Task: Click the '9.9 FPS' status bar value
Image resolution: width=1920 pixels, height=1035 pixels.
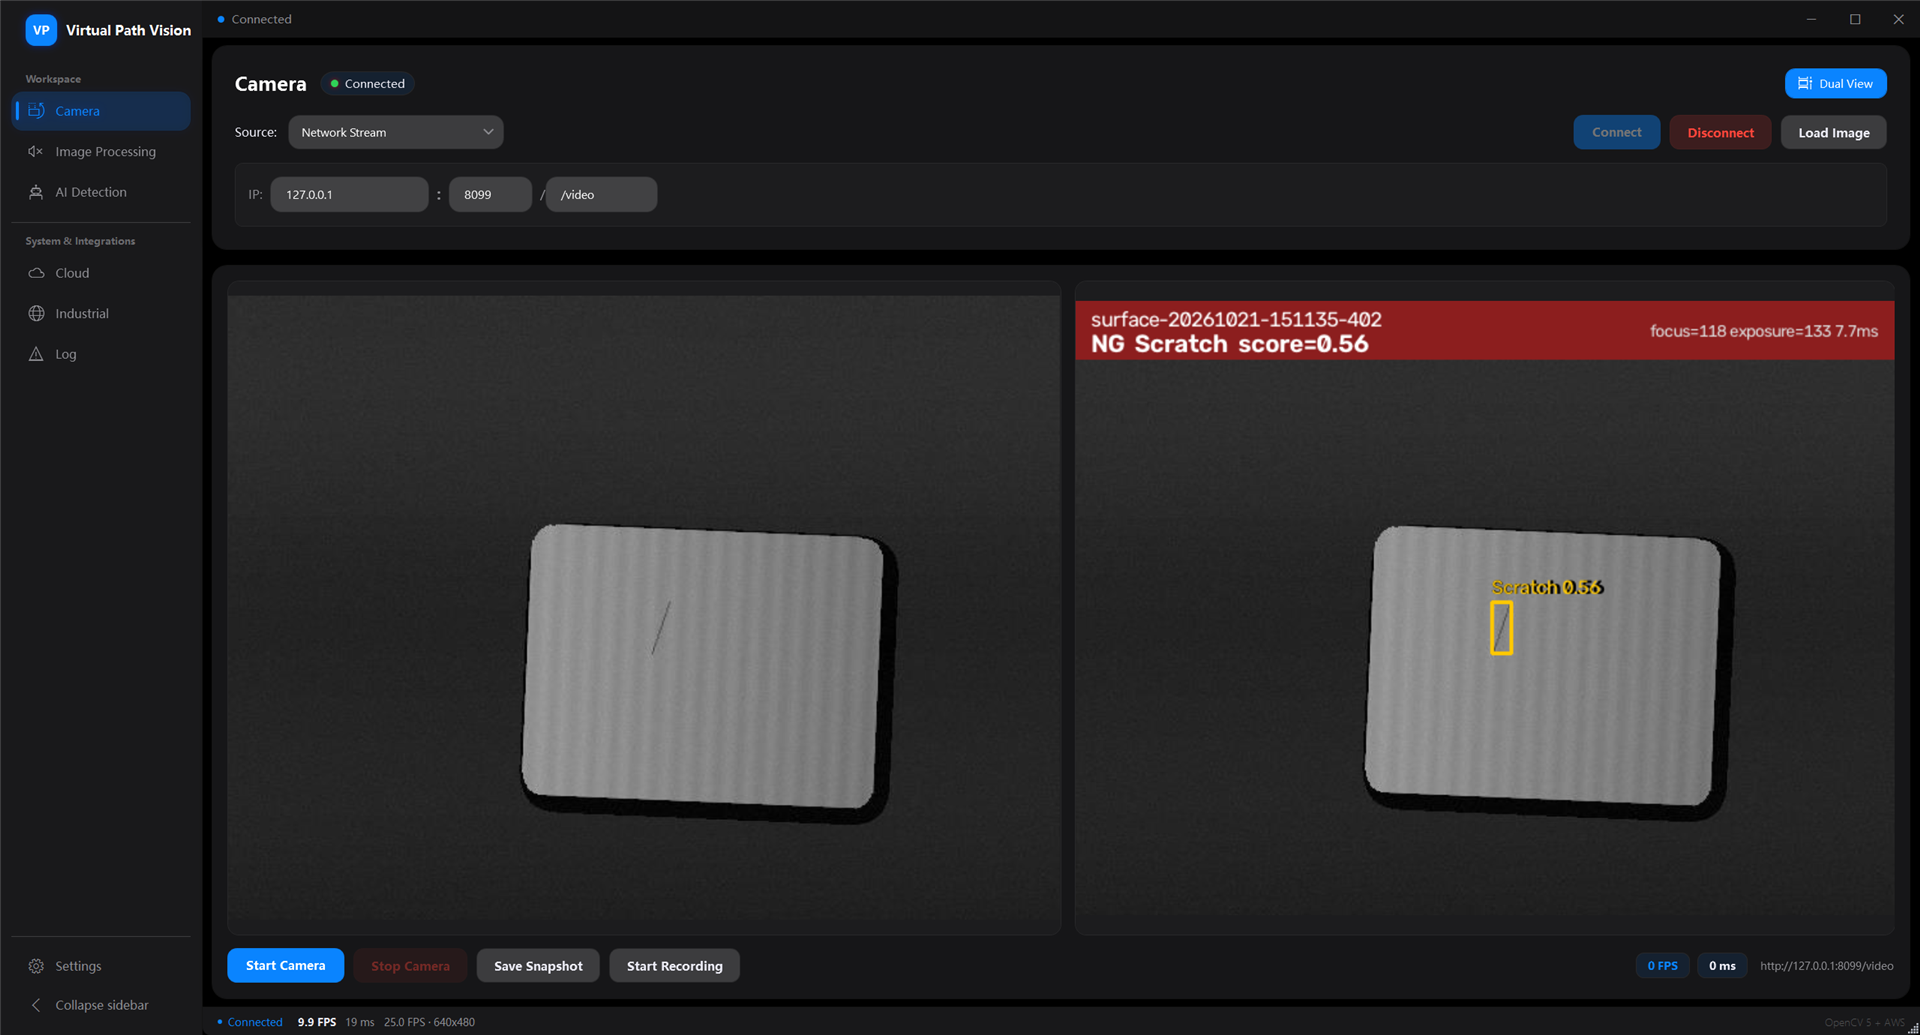Action: tap(317, 1022)
